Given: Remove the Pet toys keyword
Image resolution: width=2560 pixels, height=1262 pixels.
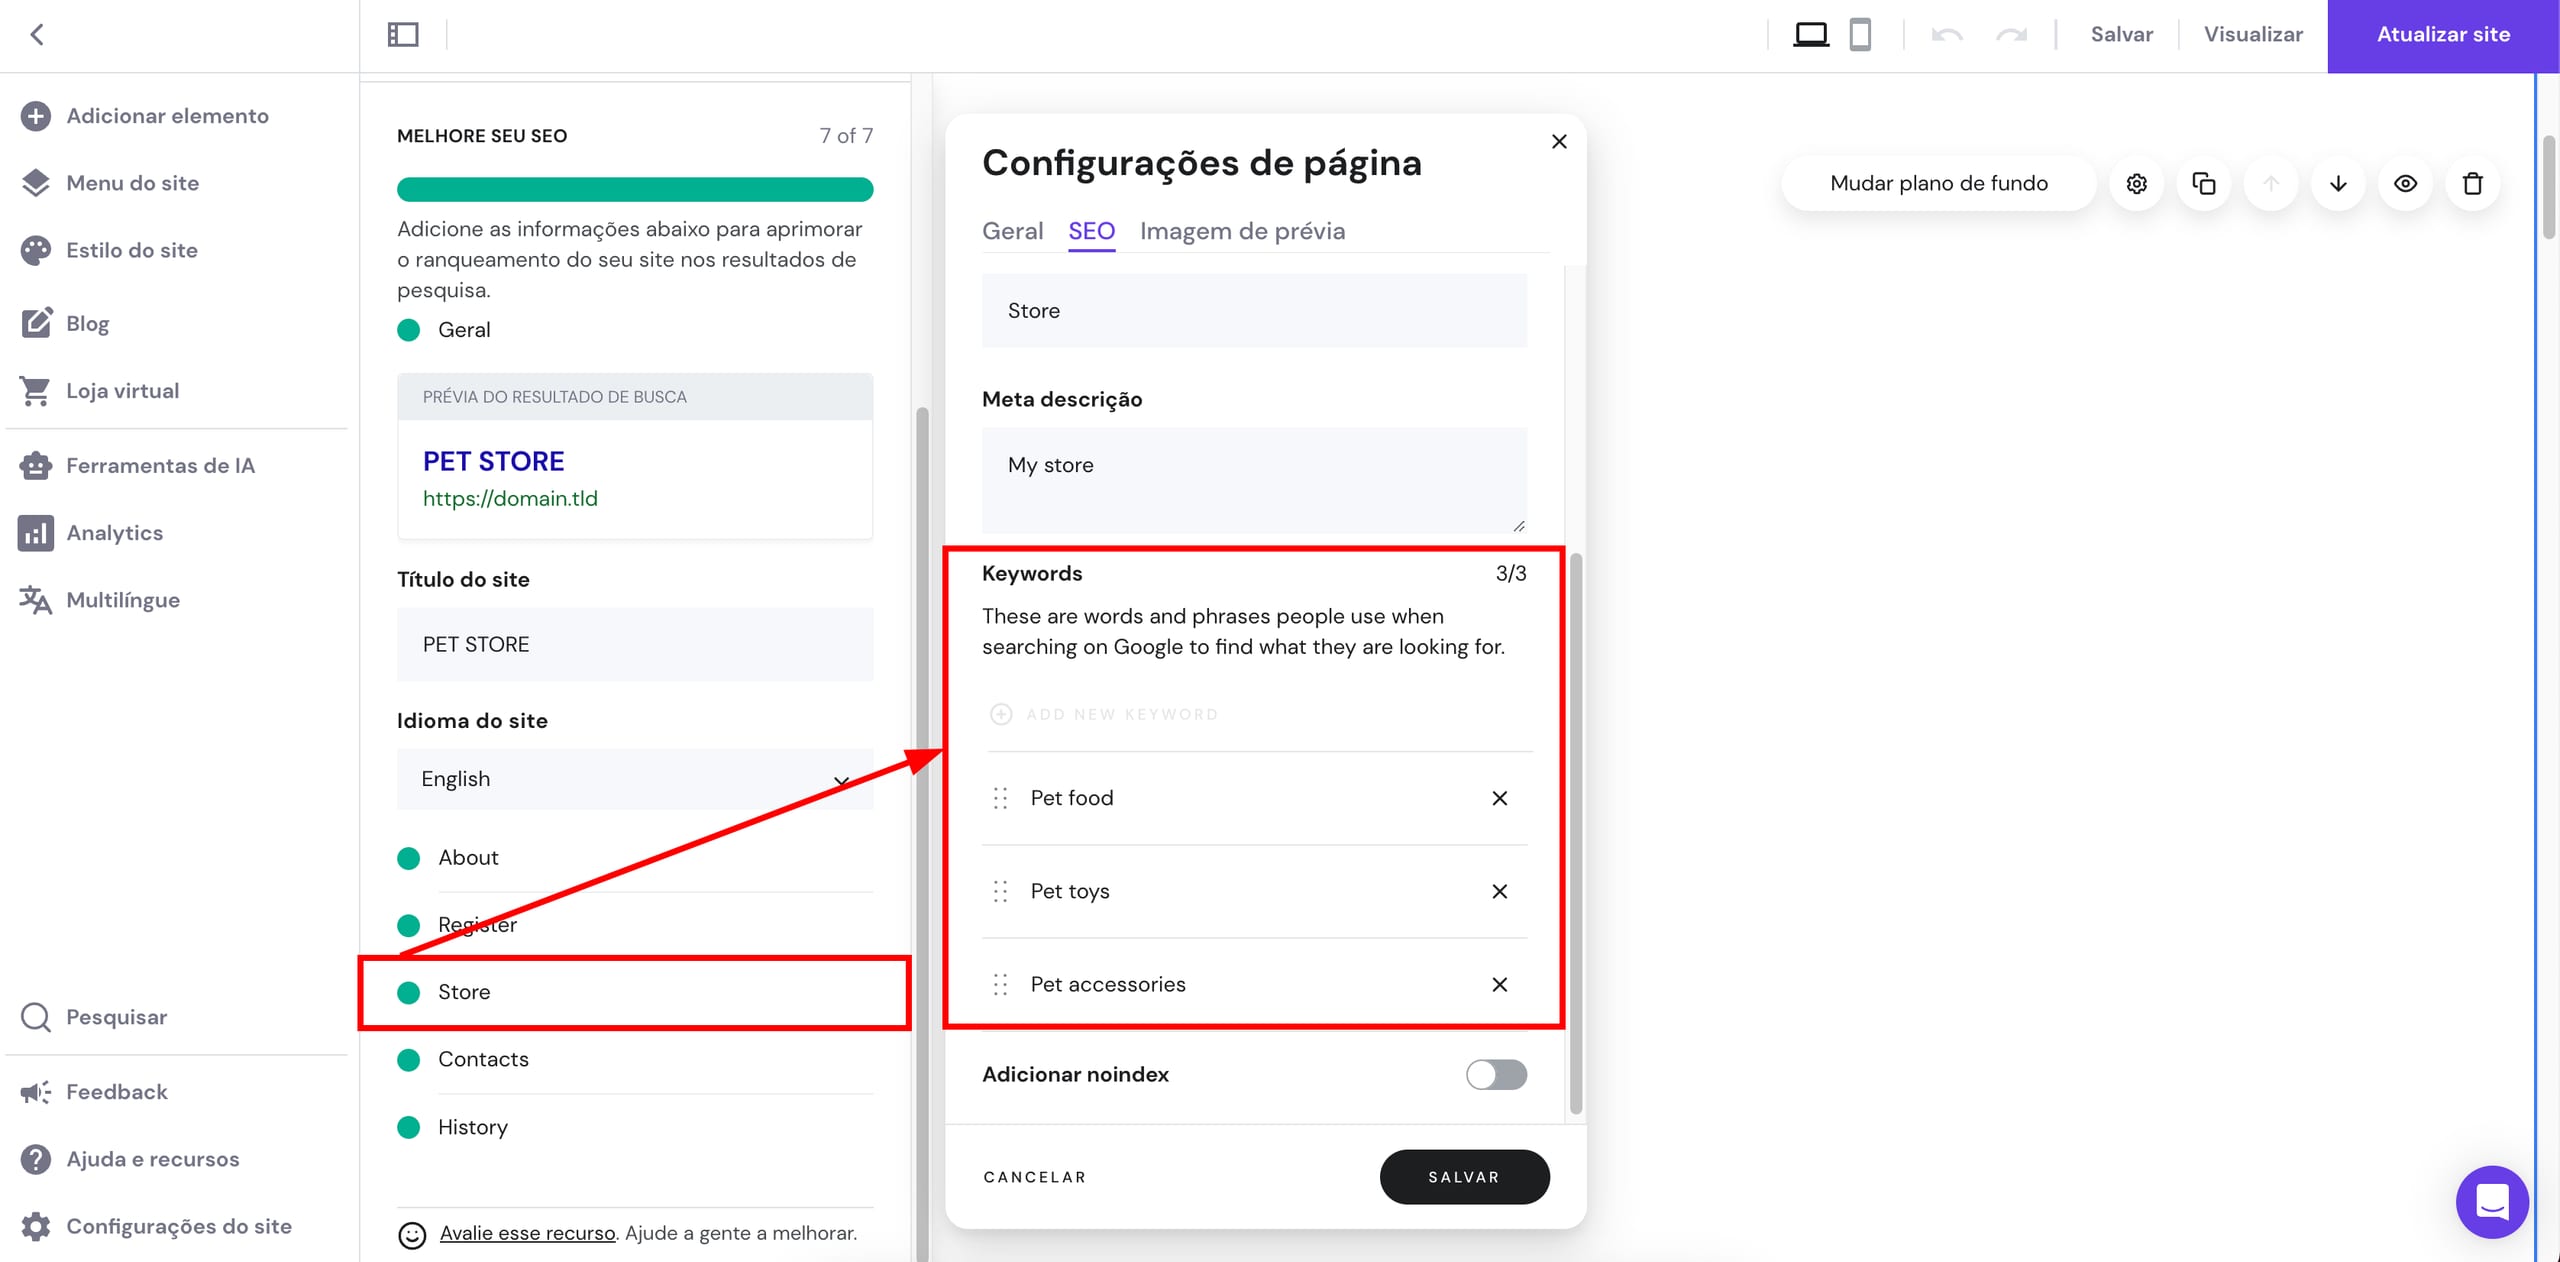Looking at the screenshot, I should click(x=1498, y=891).
